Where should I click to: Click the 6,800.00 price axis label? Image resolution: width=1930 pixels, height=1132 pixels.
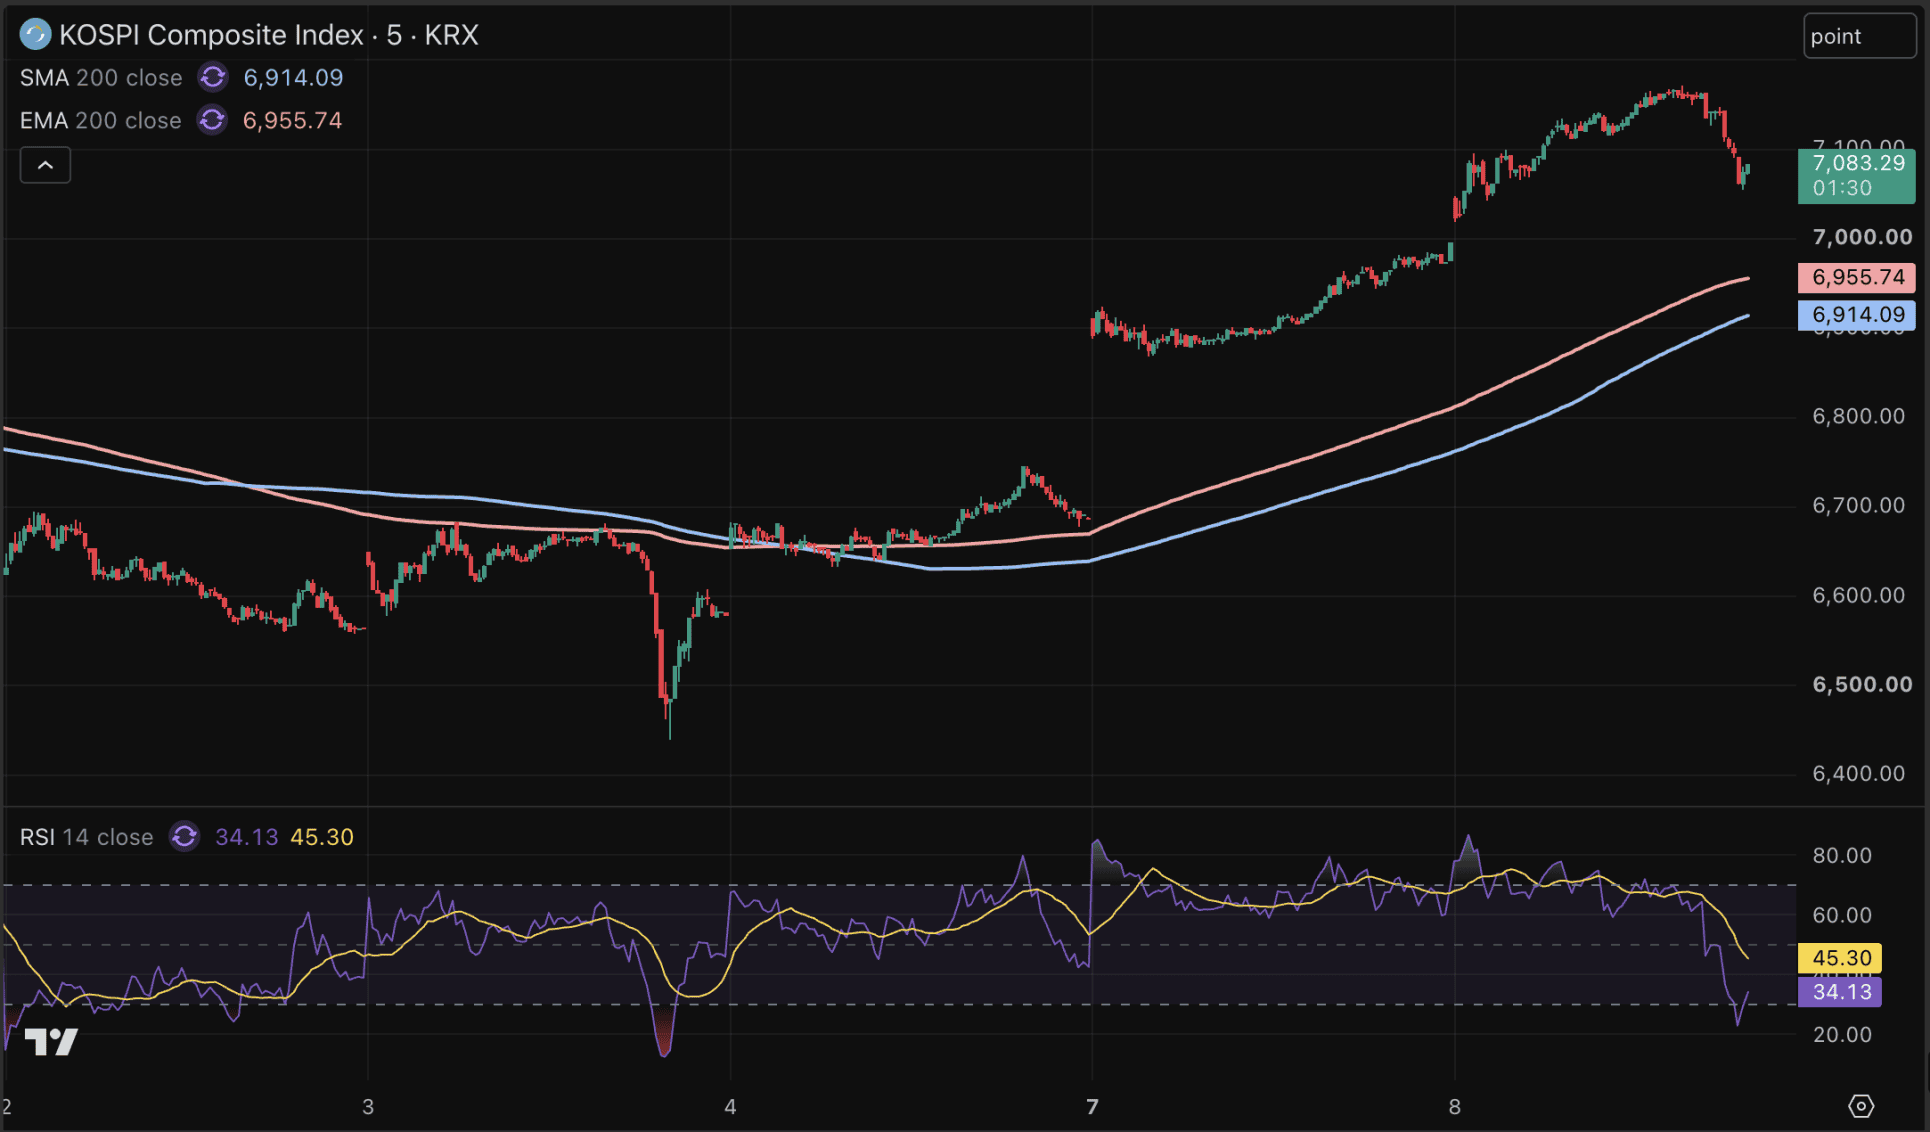coord(1859,416)
